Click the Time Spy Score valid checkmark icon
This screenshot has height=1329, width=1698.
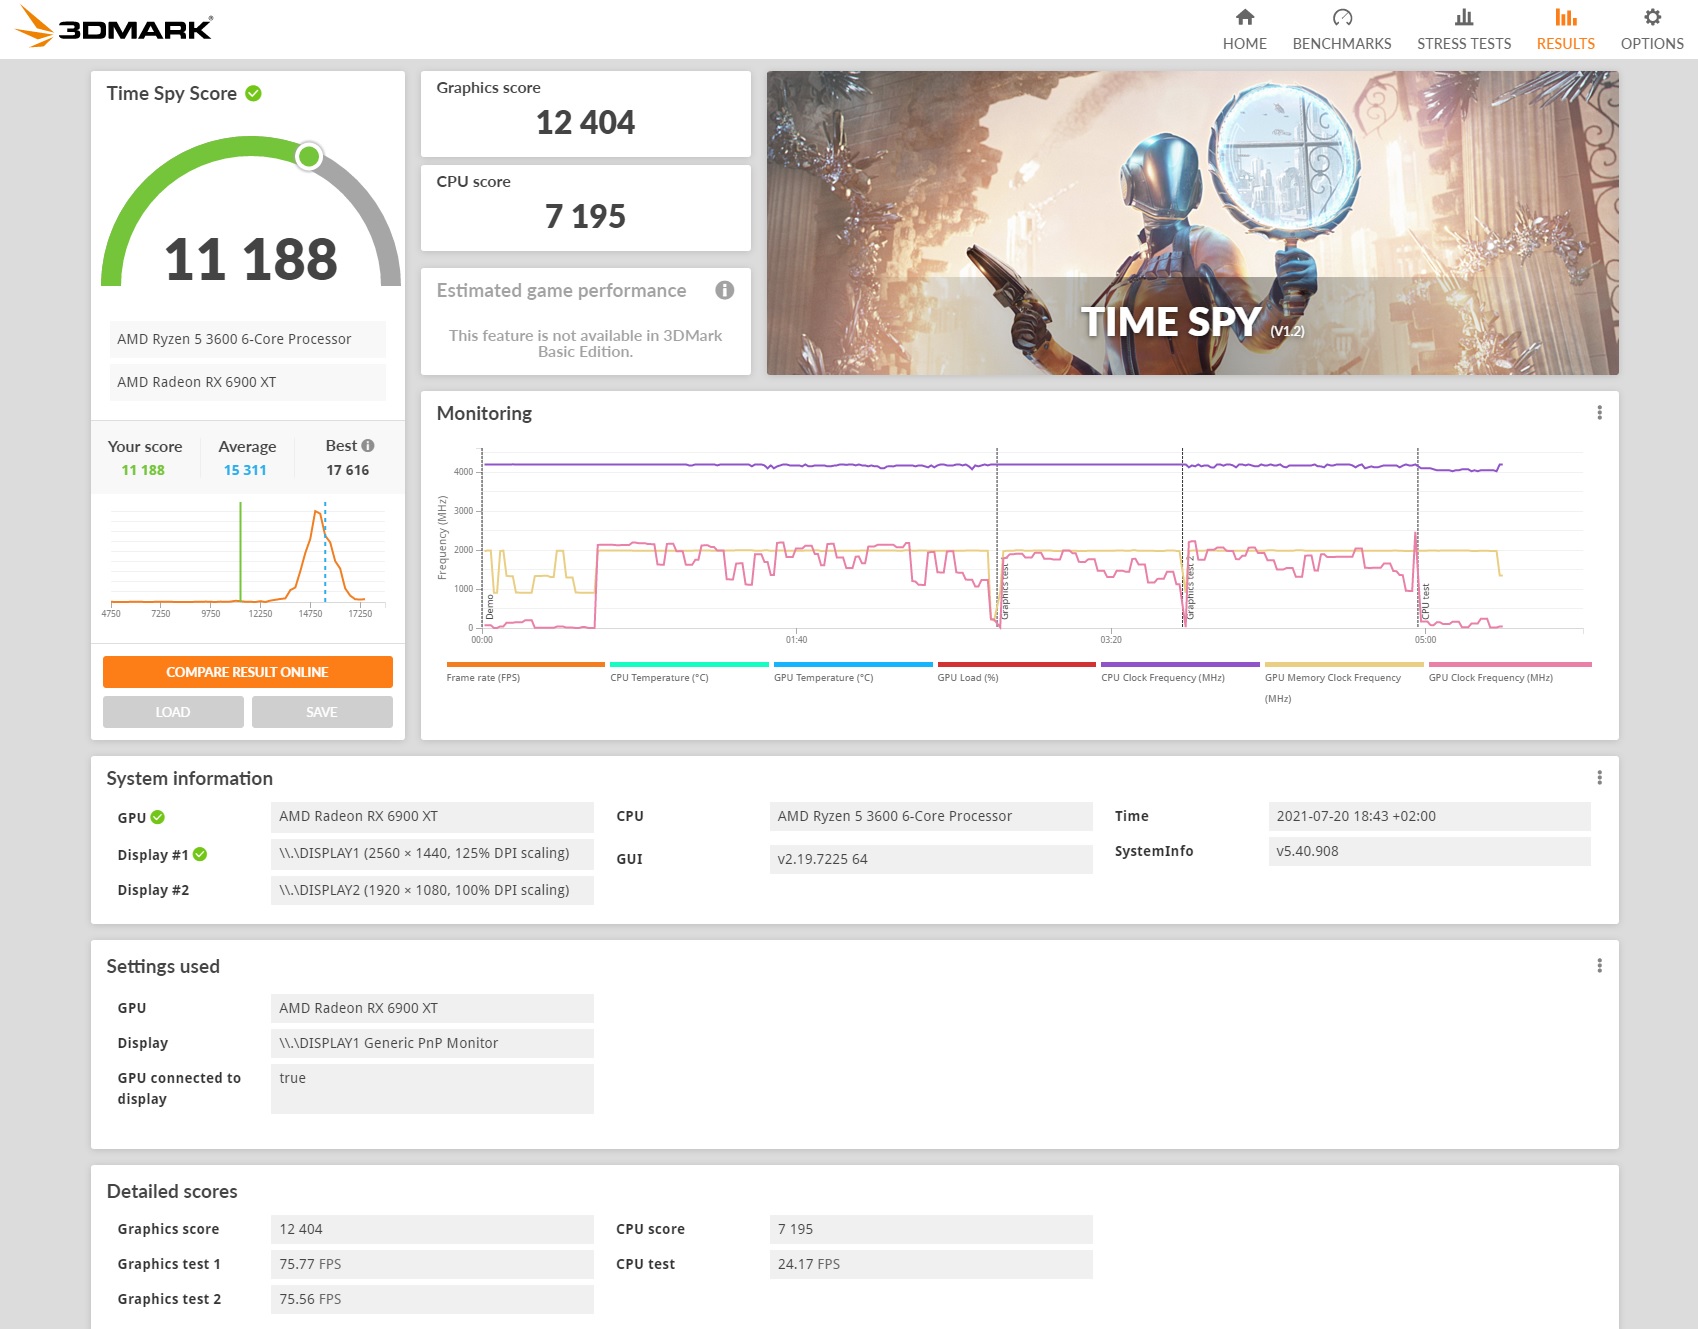(254, 93)
